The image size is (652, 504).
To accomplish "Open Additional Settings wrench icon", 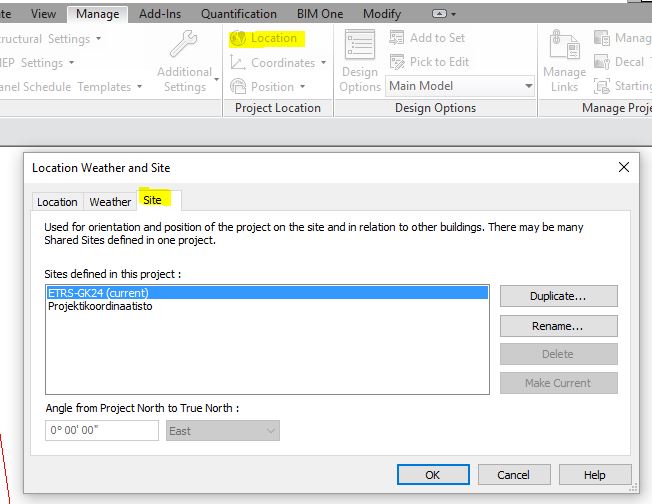I will pyautogui.click(x=183, y=43).
